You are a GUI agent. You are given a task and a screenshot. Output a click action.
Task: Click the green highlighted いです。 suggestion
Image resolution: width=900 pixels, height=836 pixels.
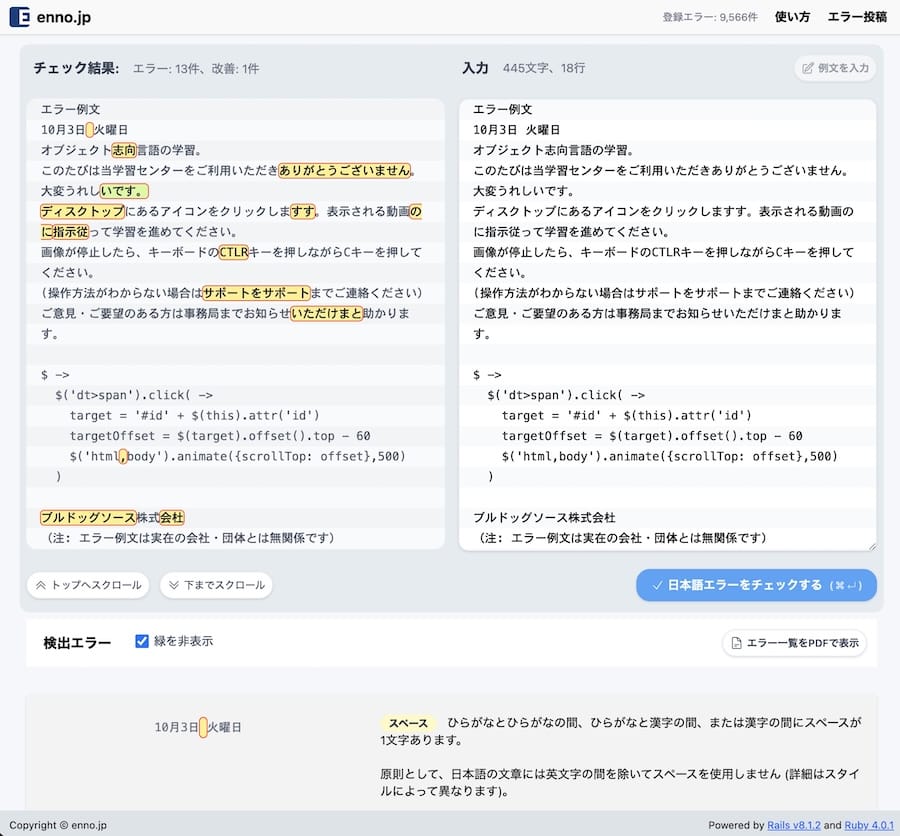pos(124,191)
